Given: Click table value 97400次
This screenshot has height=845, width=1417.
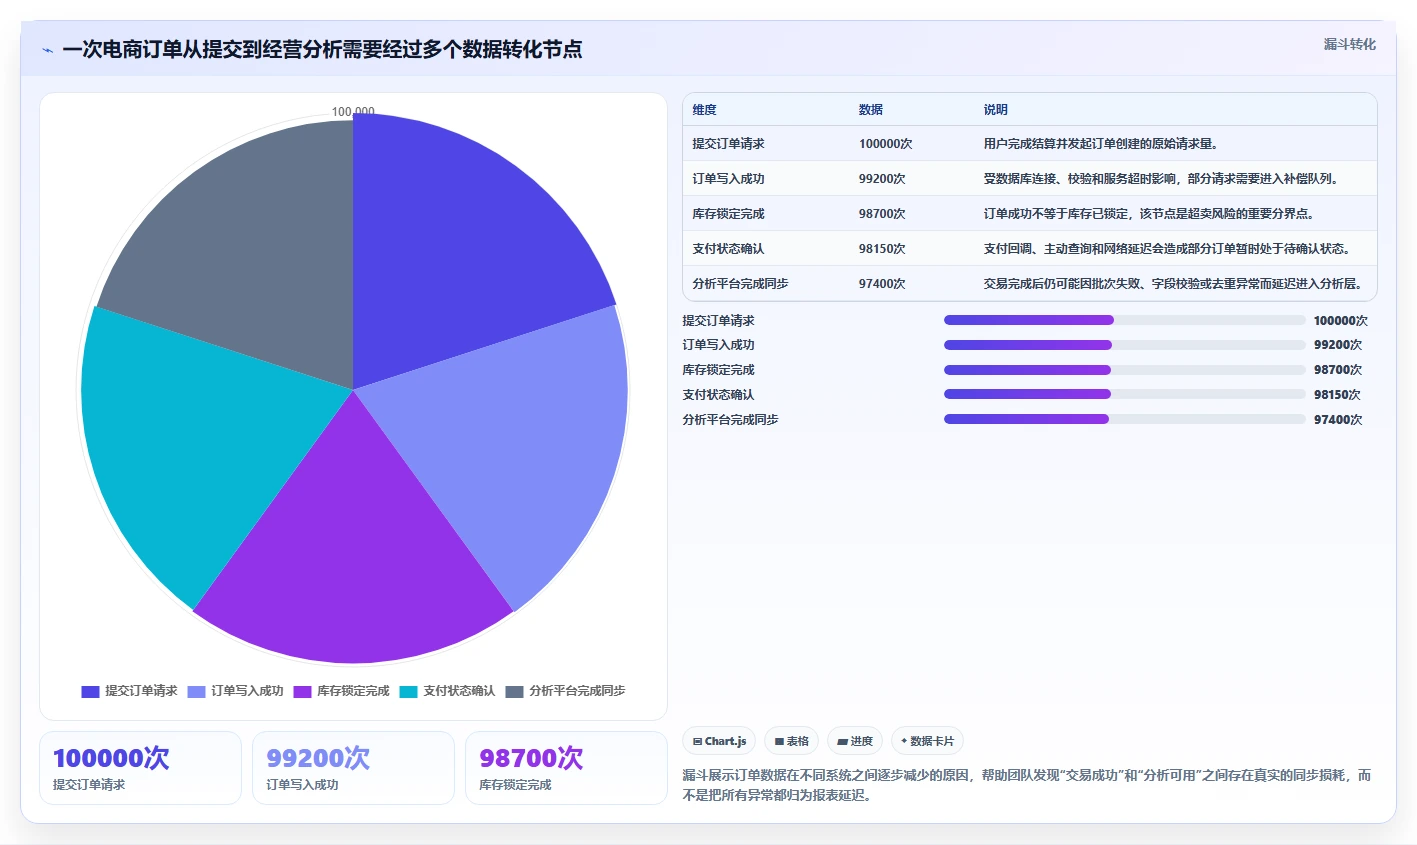Looking at the screenshot, I should [x=882, y=284].
